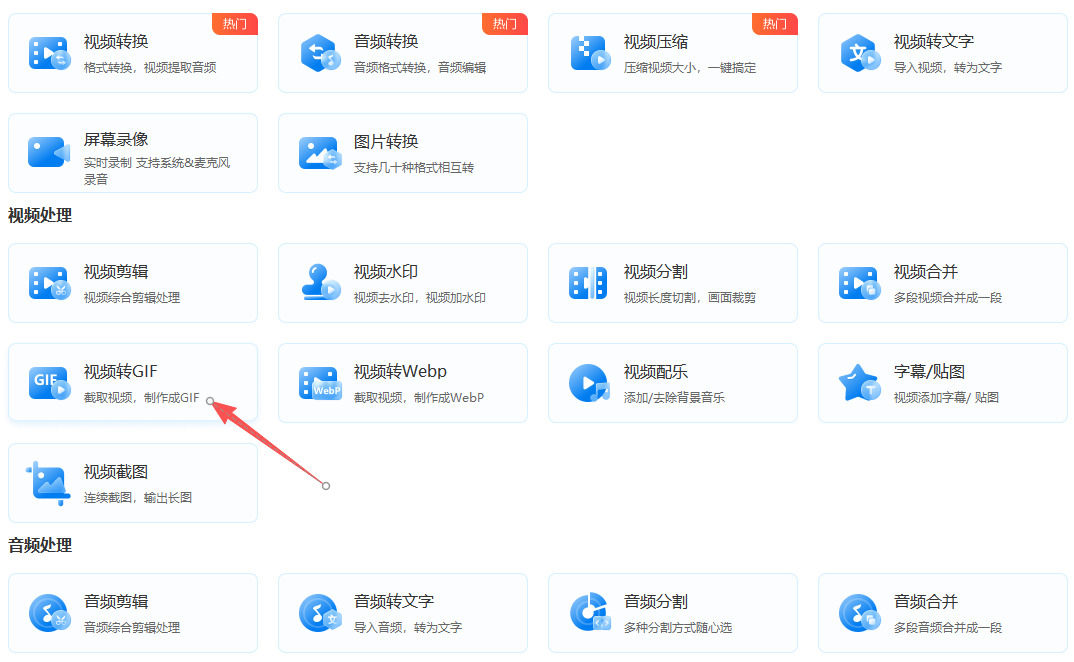Image resolution: width=1074 pixels, height=662 pixels.
Task: Click the 音频转文字 title text
Action: point(394,602)
